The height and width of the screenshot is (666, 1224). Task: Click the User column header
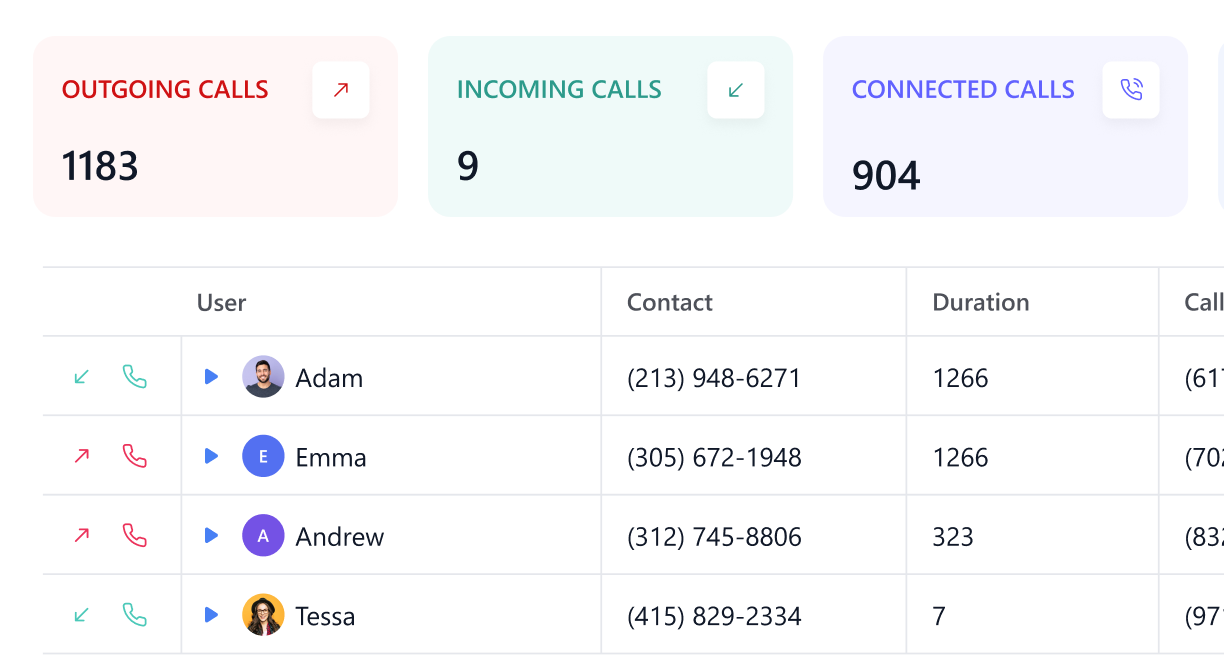221,302
